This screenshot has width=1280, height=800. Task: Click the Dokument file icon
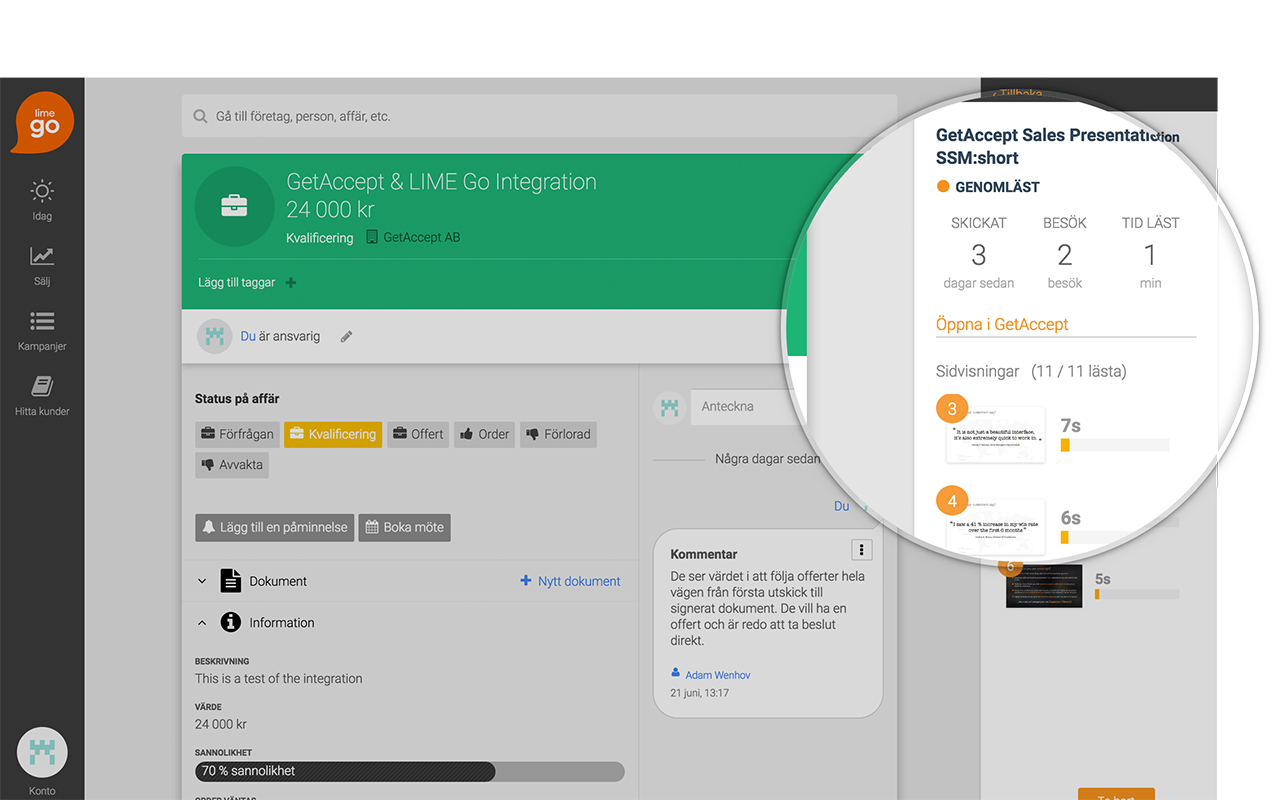coord(231,581)
